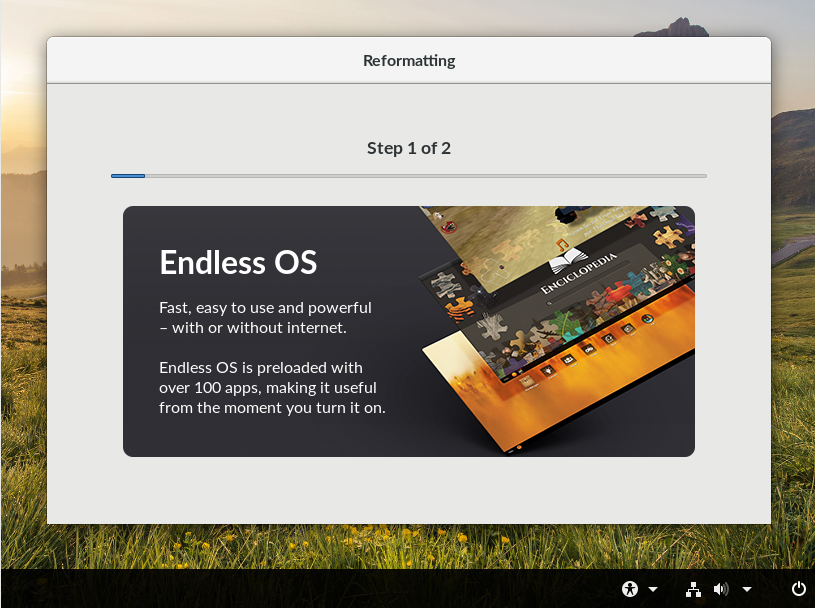Click the 'preloaded with over 100 apps' paragraph
Image resolution: width=815 pixels, height=608 pixels.
(x=272, y=388)
